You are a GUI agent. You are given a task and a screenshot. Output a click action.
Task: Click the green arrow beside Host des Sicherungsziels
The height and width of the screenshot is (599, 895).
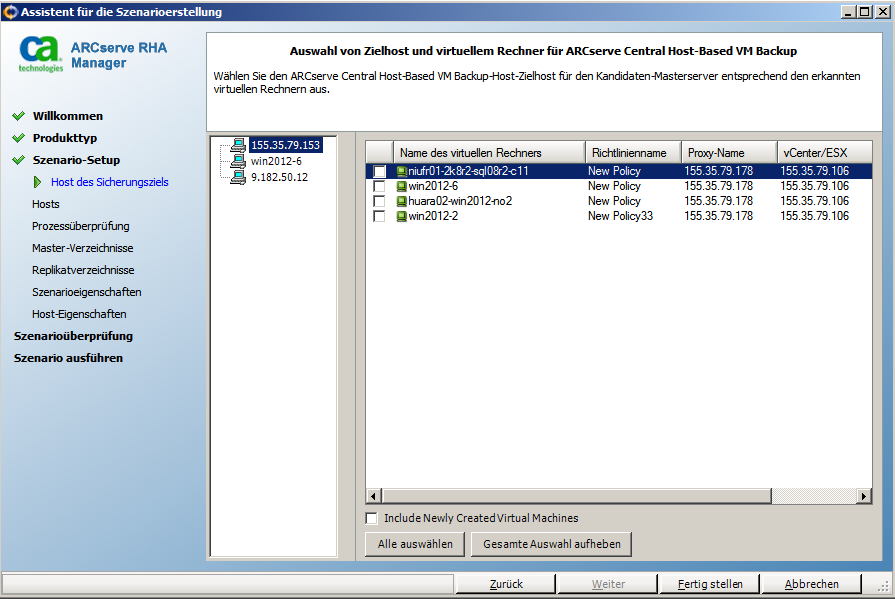click(x=38, y=182)
